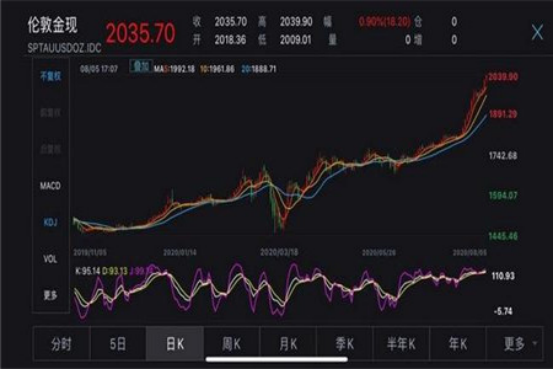Close the chart with the X icon
Screen dimensions: 554x369
537,32
